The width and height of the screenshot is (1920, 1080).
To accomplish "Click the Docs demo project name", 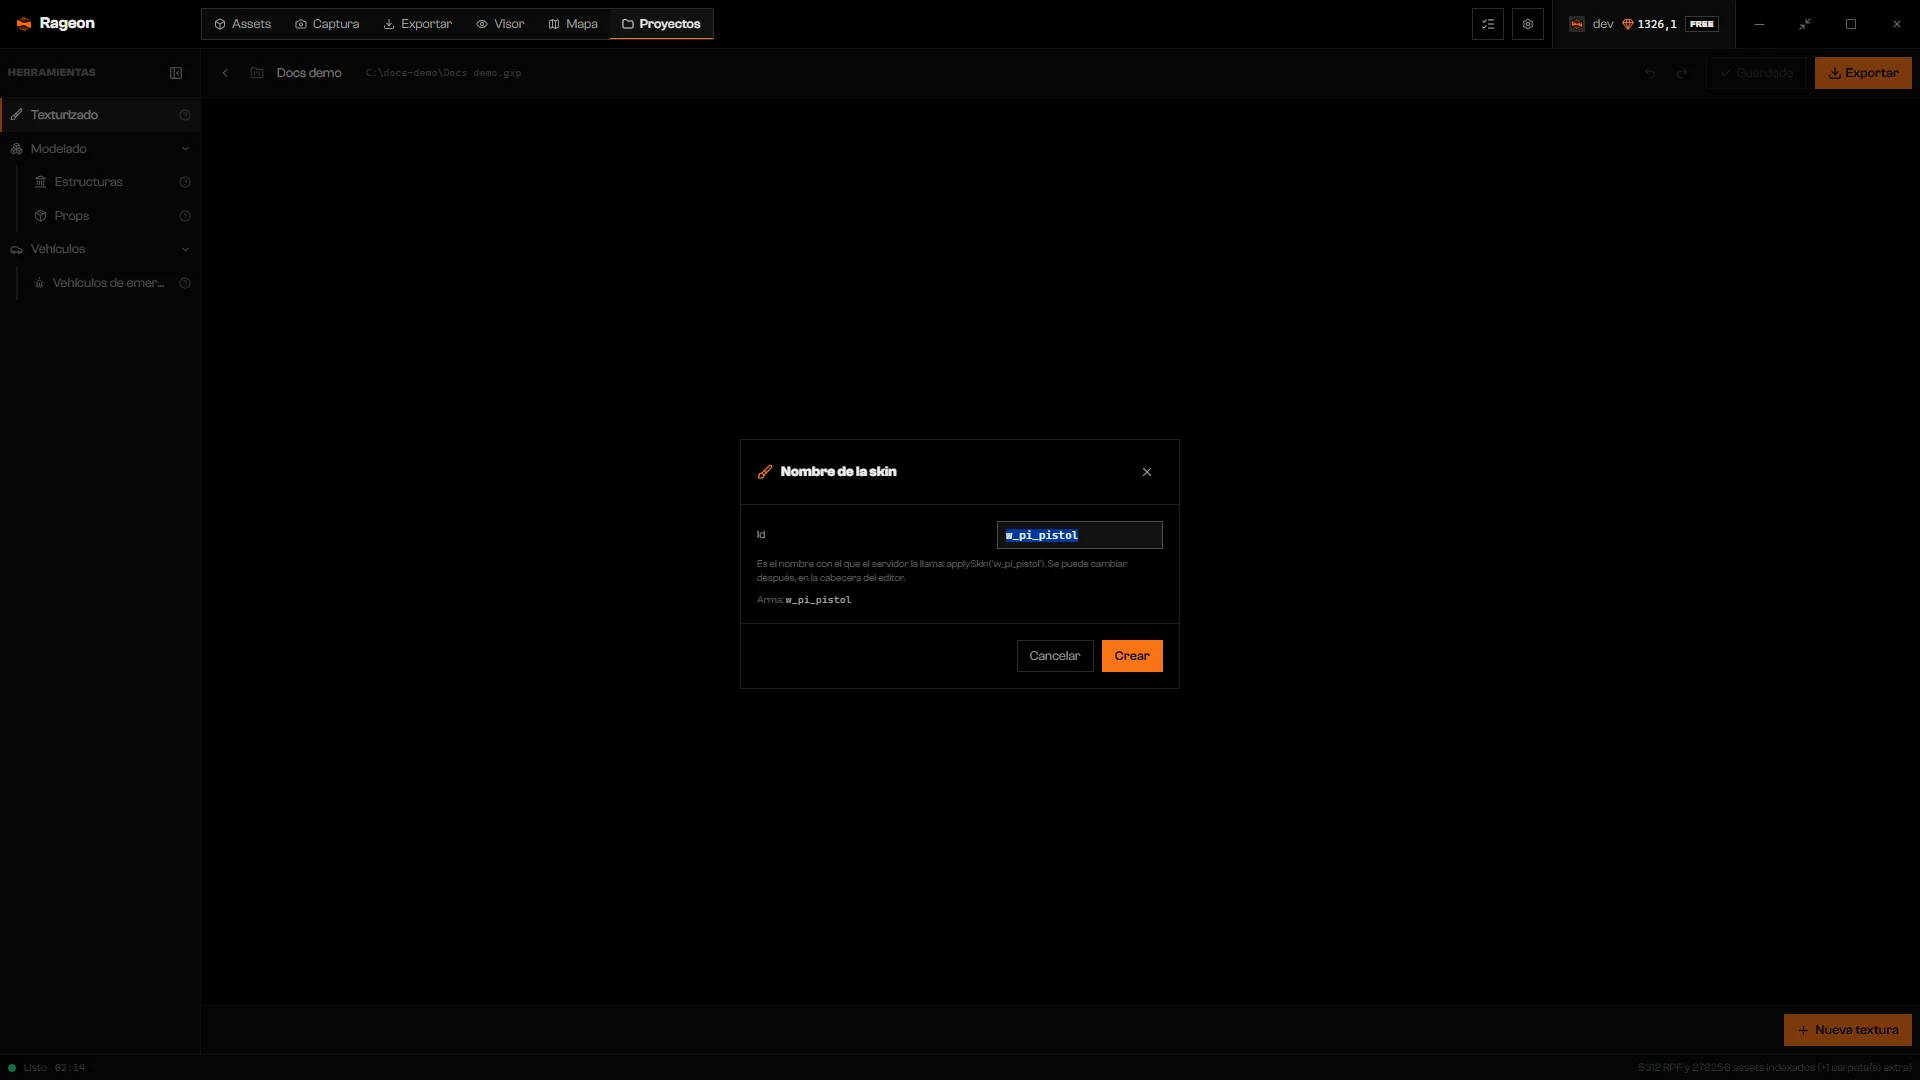I will click(x=309, y=73).
